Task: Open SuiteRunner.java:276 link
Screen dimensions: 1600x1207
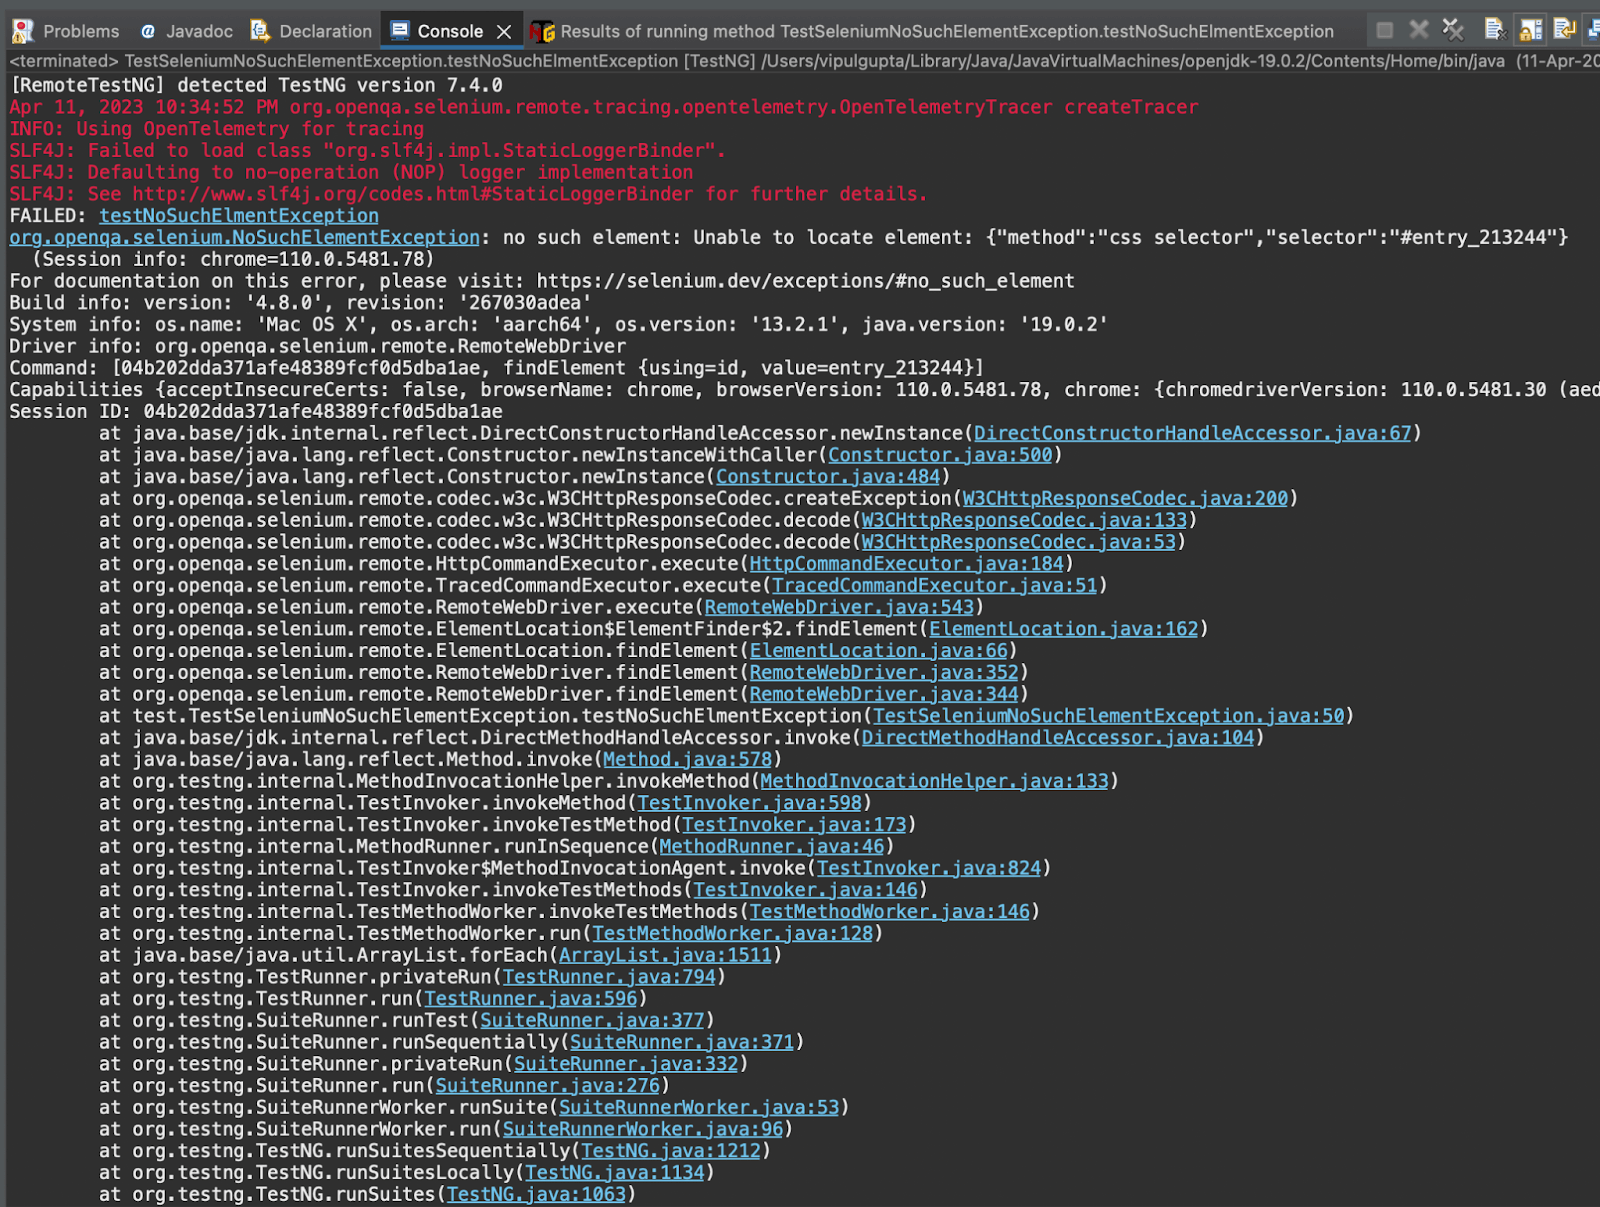Action: [x=548, y=1086]
